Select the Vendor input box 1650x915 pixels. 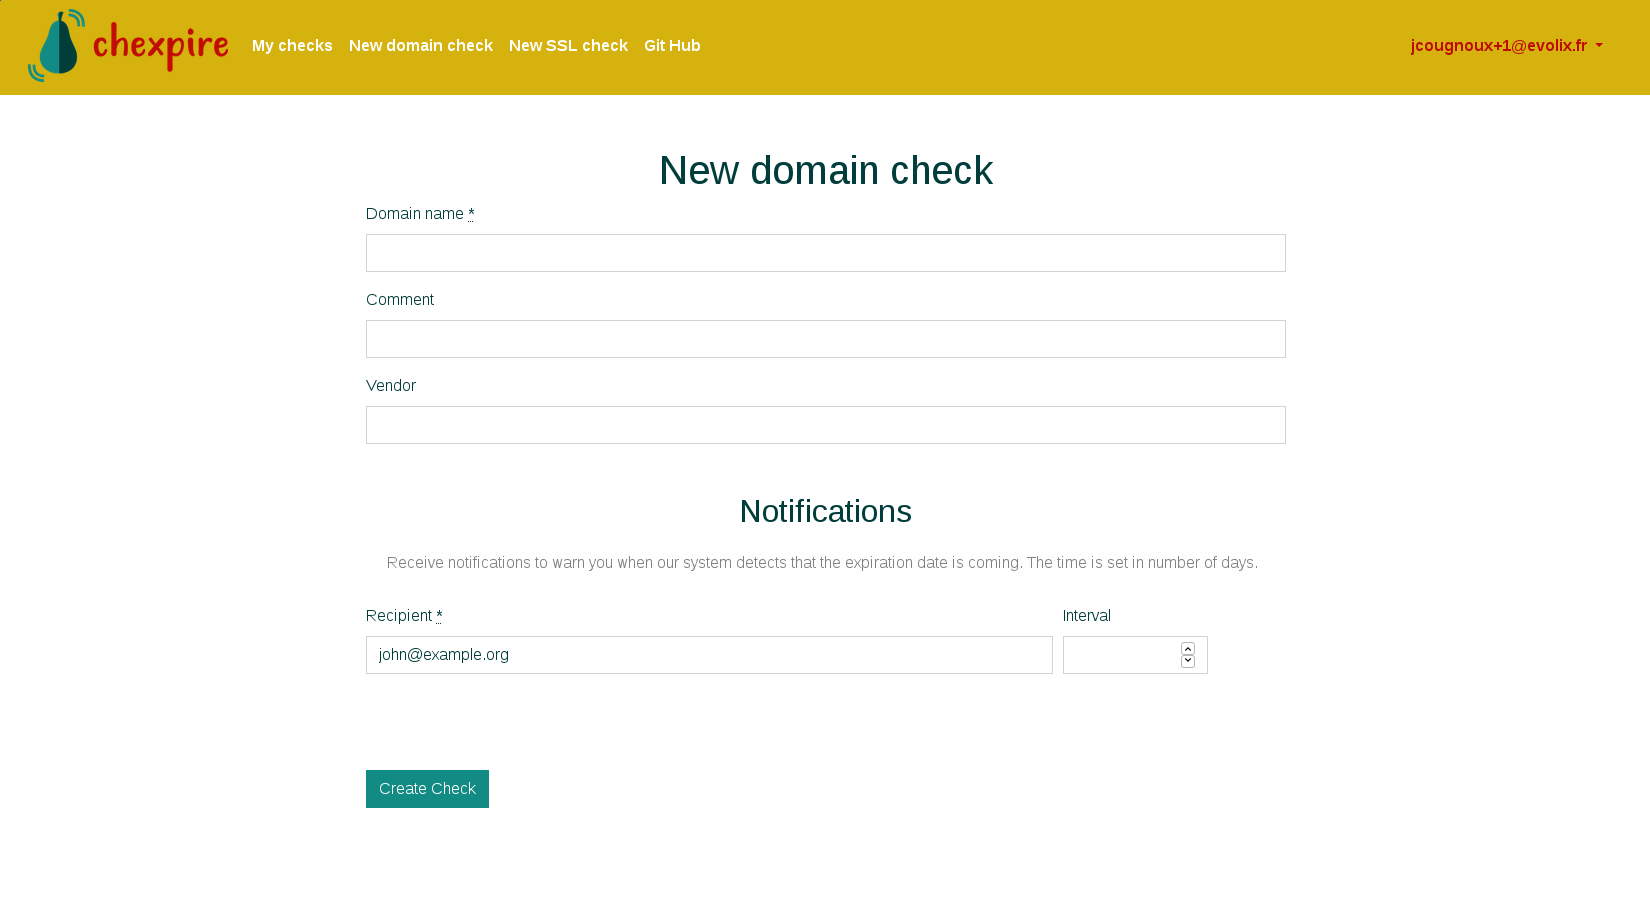coord(825,425)
